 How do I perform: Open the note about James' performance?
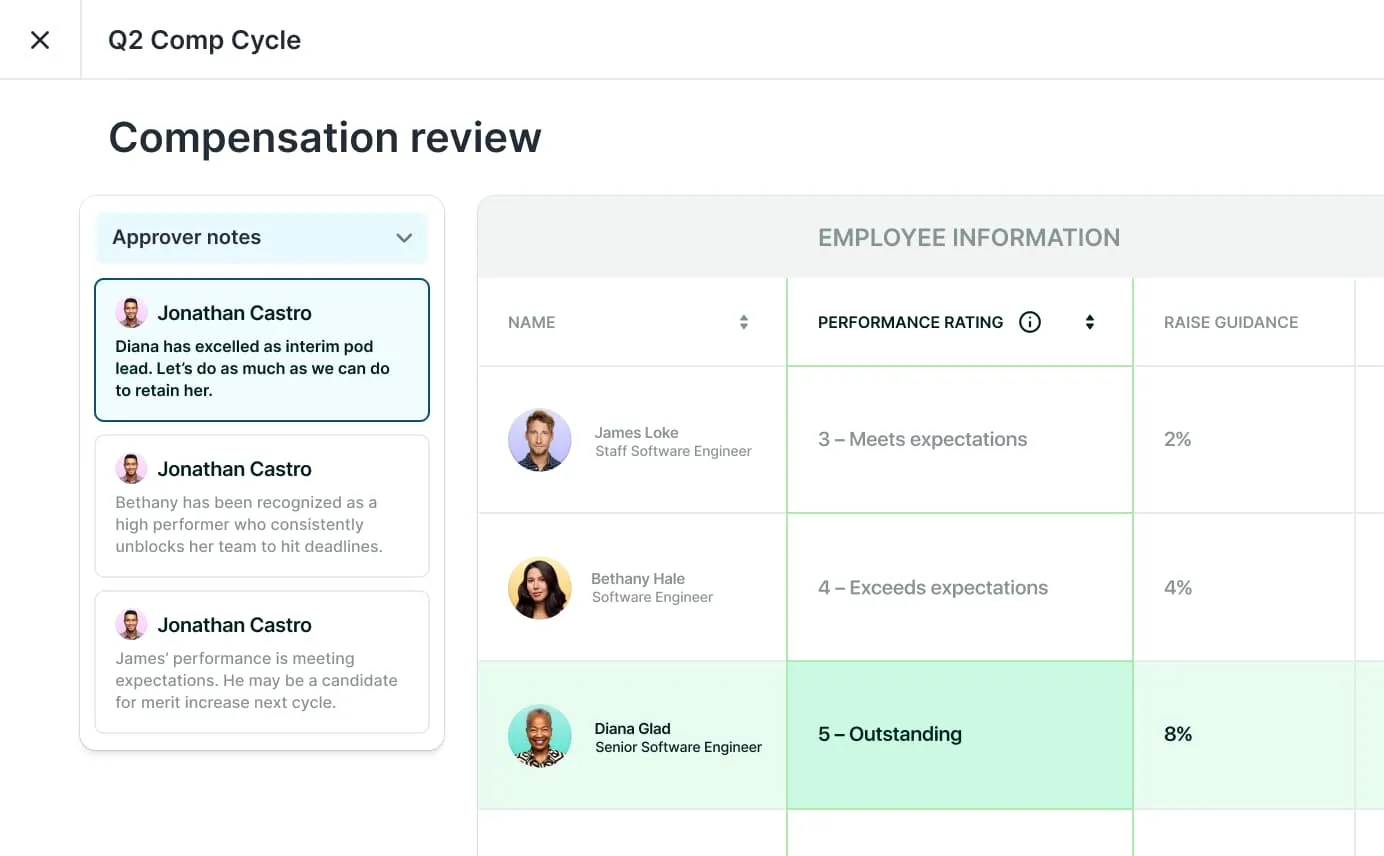tap(262, 680)
